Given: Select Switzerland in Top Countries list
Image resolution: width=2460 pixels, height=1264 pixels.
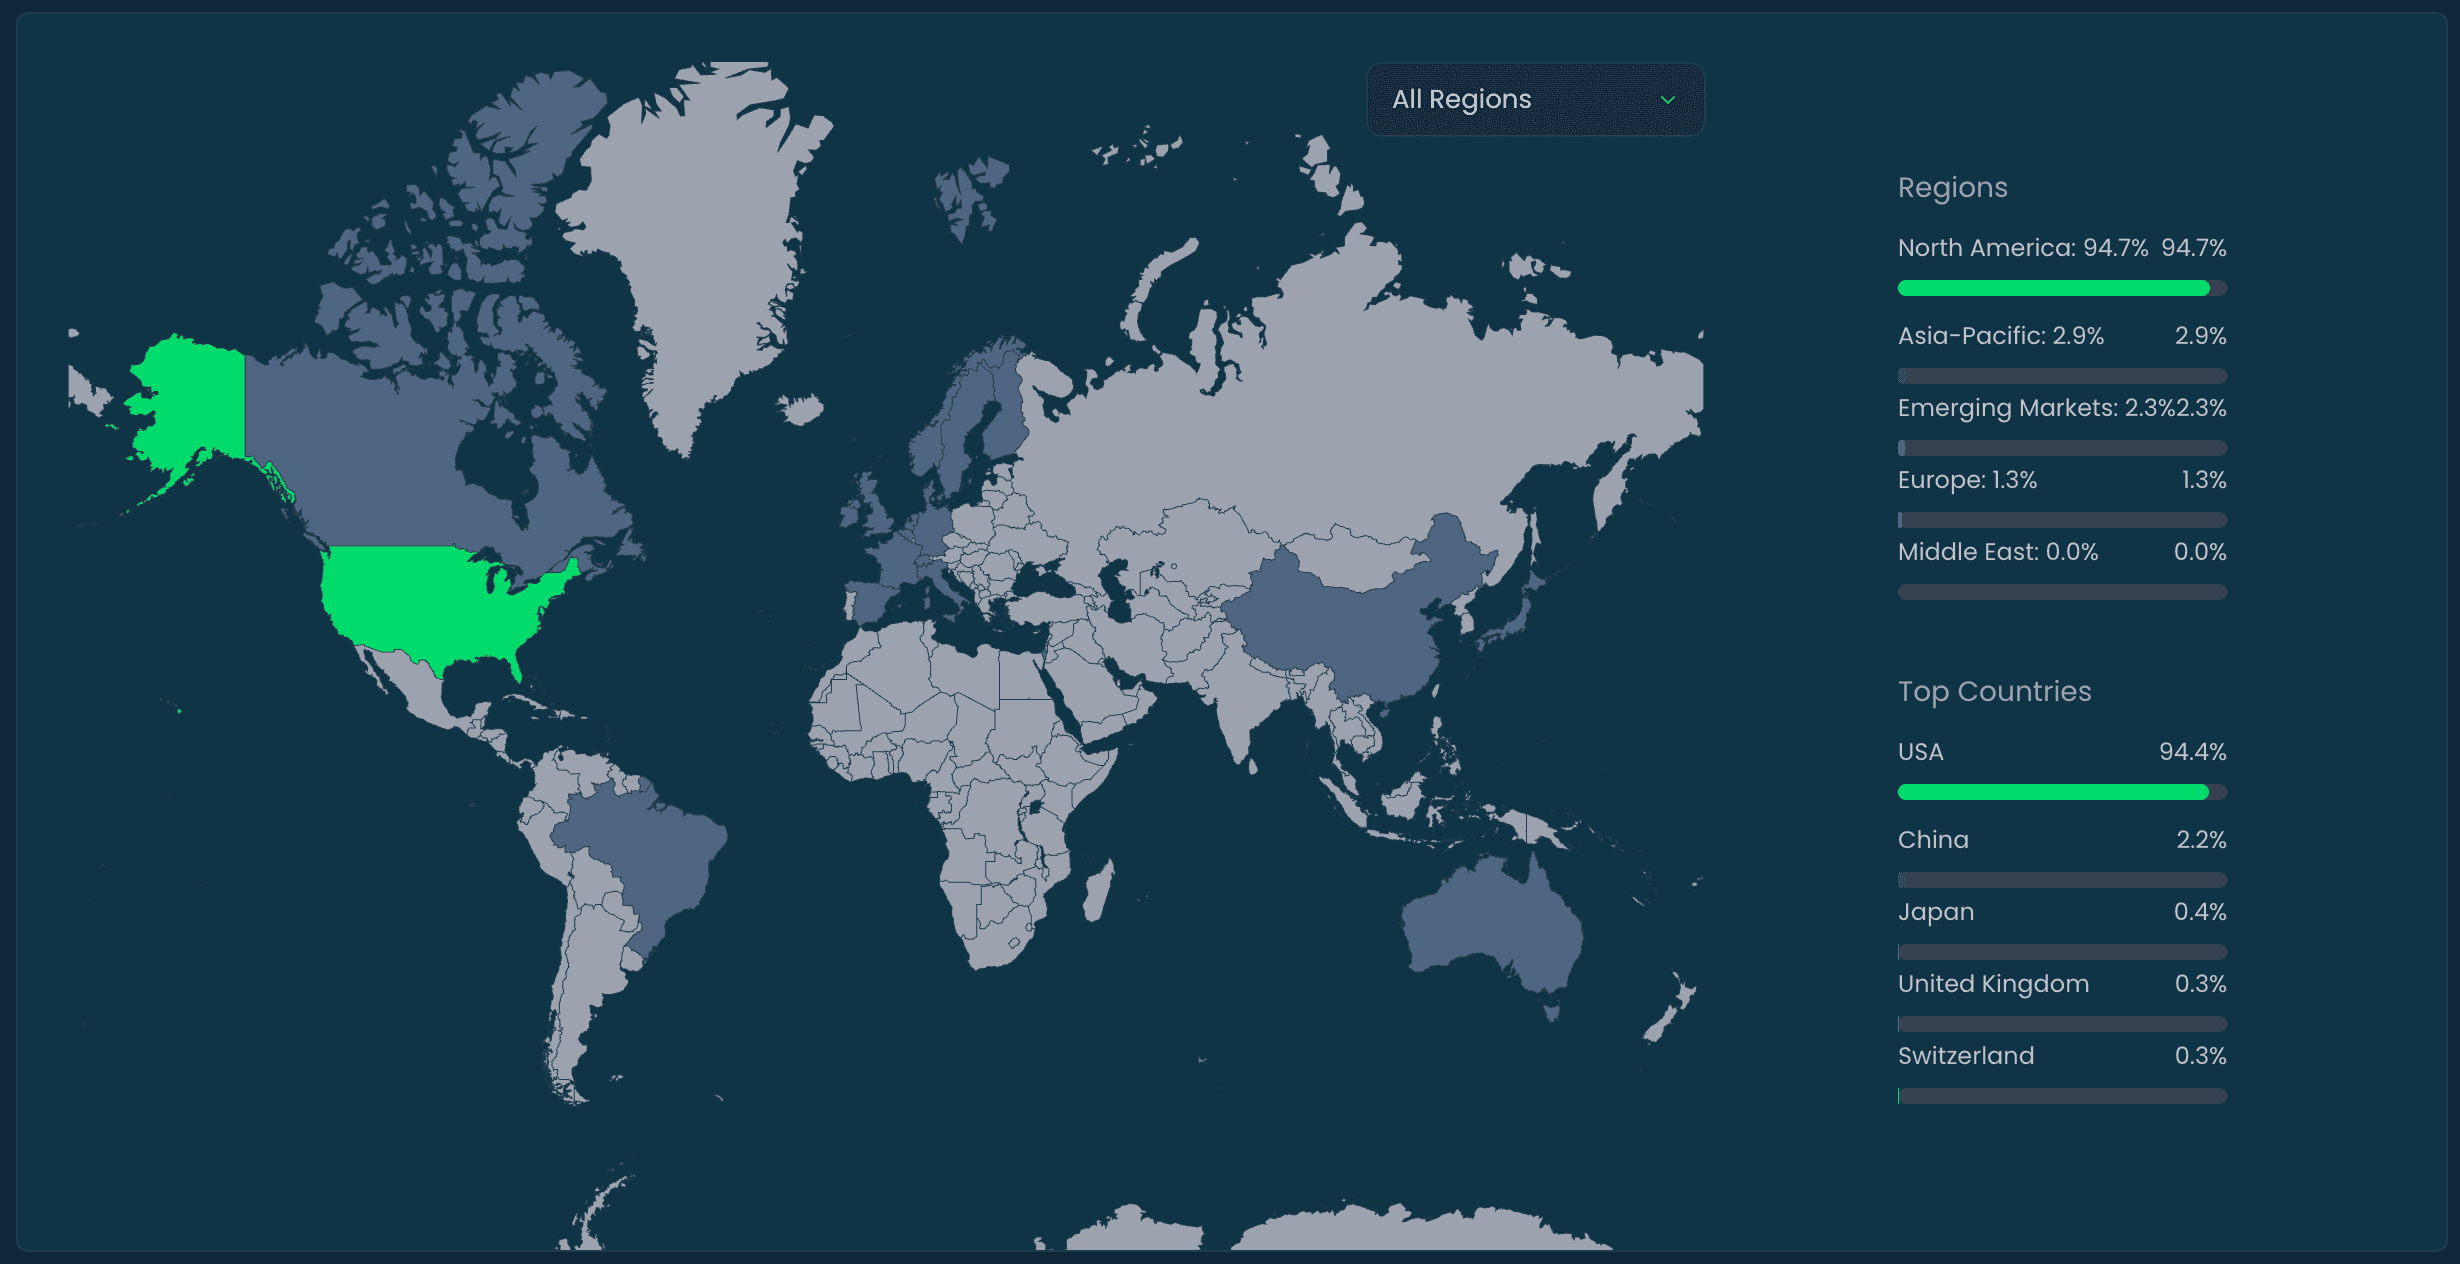Looking at the screenshot, I should (1965, 1056).
